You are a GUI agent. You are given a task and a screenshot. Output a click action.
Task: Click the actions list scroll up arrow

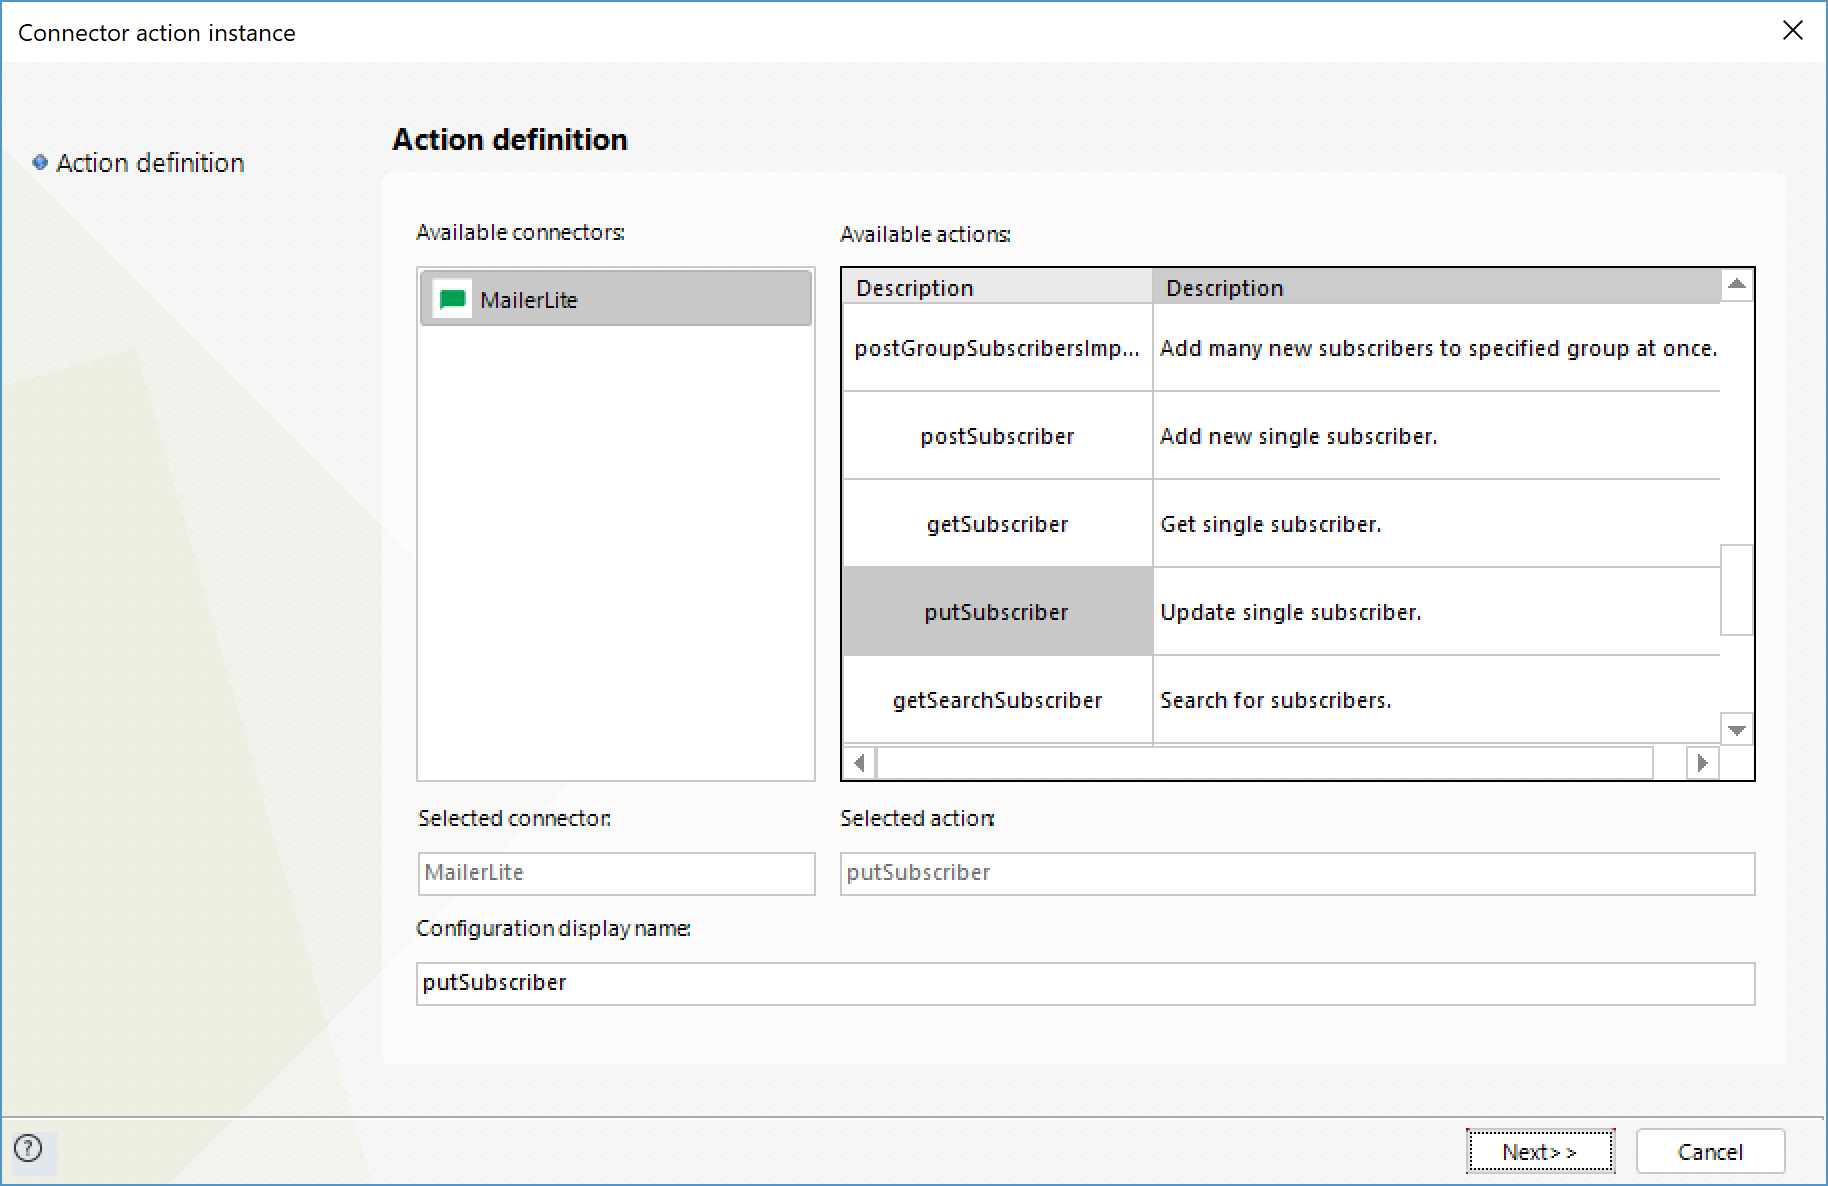pyautogui.click(x=1737, y=285)
